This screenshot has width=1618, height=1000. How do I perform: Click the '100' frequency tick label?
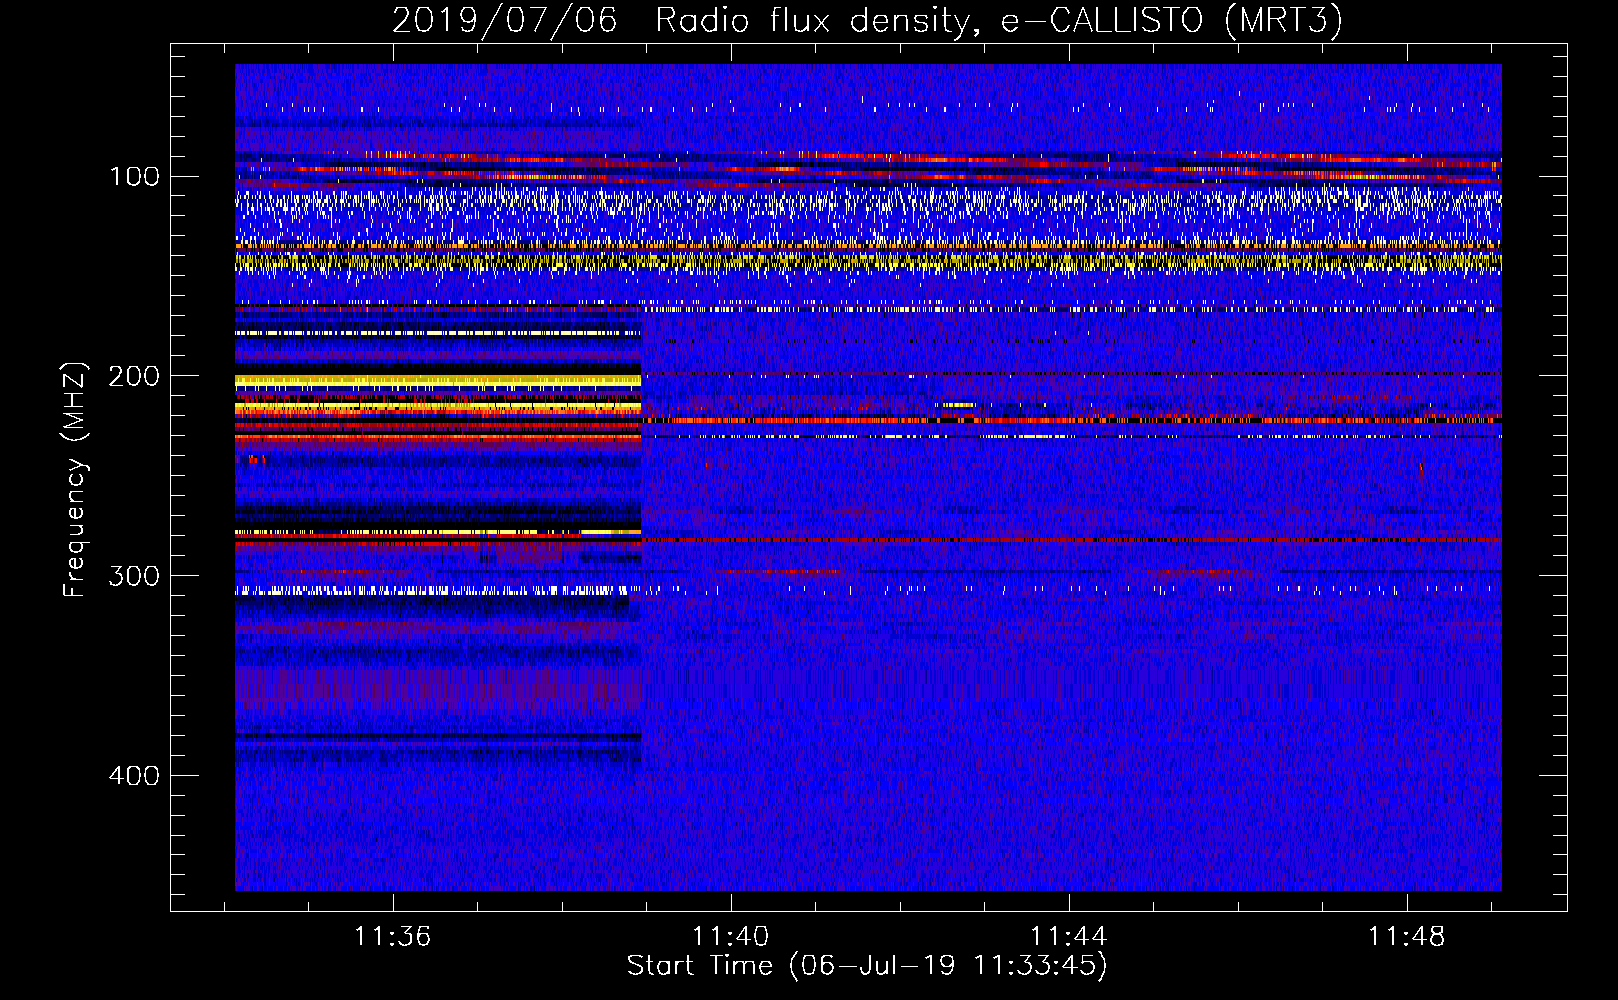pyautogui.click(x=134, y=177)
